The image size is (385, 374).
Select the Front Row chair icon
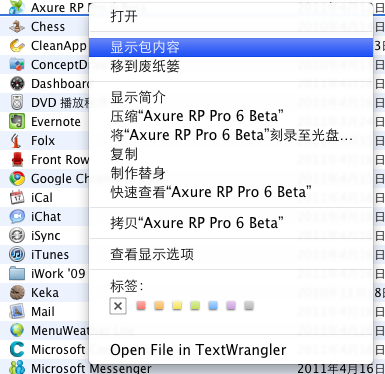tap(17, 160)
